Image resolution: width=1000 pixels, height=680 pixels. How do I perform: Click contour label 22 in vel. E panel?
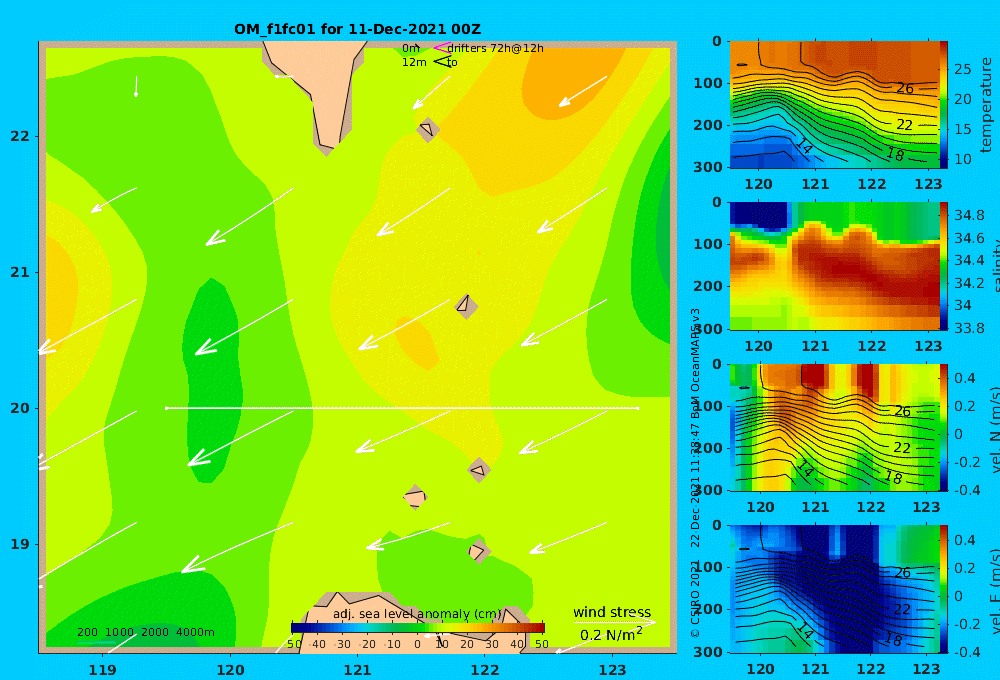pyautogui.click(x=901, y=609)
